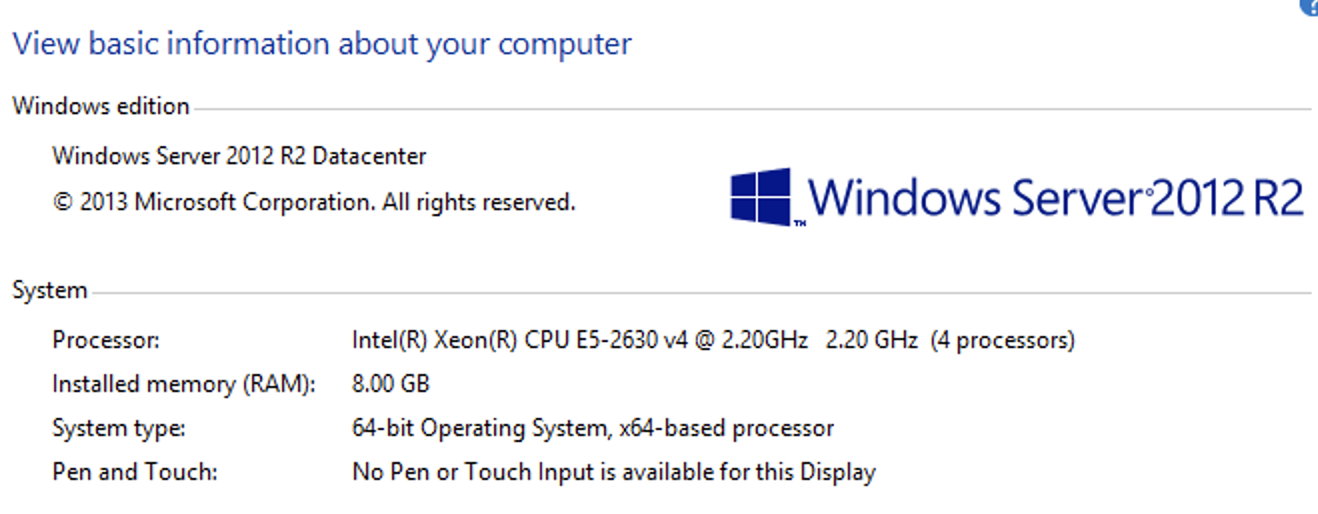
Task: Click the 'Processor:' label
Action: tap(105, 340)
